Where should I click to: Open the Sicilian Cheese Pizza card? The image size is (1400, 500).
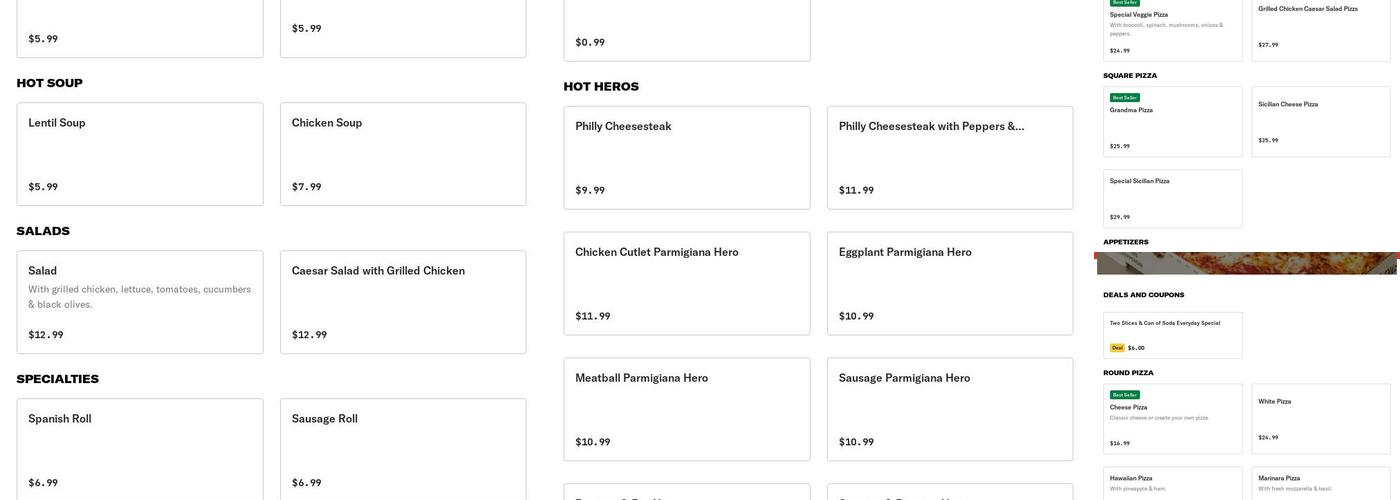(1321, 122)
